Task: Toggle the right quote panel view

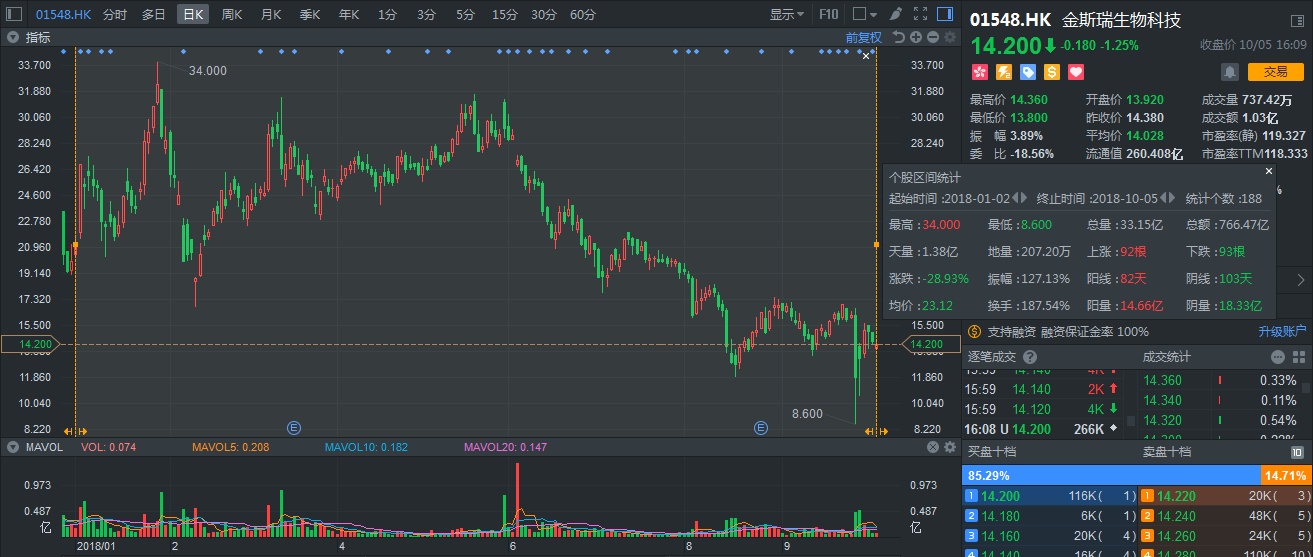Action: tap(946, 14)
